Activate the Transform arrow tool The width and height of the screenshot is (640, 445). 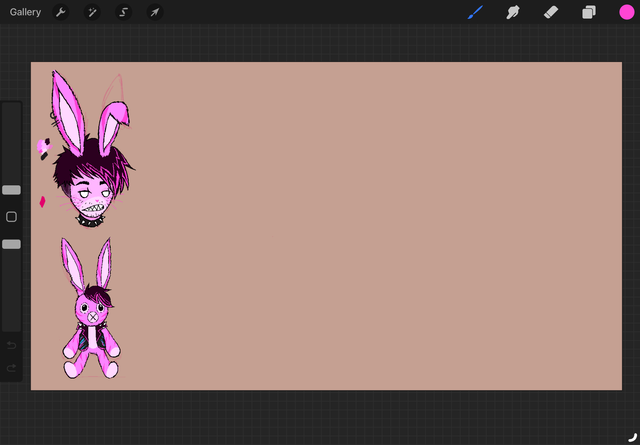pyautogui.click(x=155, y=12)
